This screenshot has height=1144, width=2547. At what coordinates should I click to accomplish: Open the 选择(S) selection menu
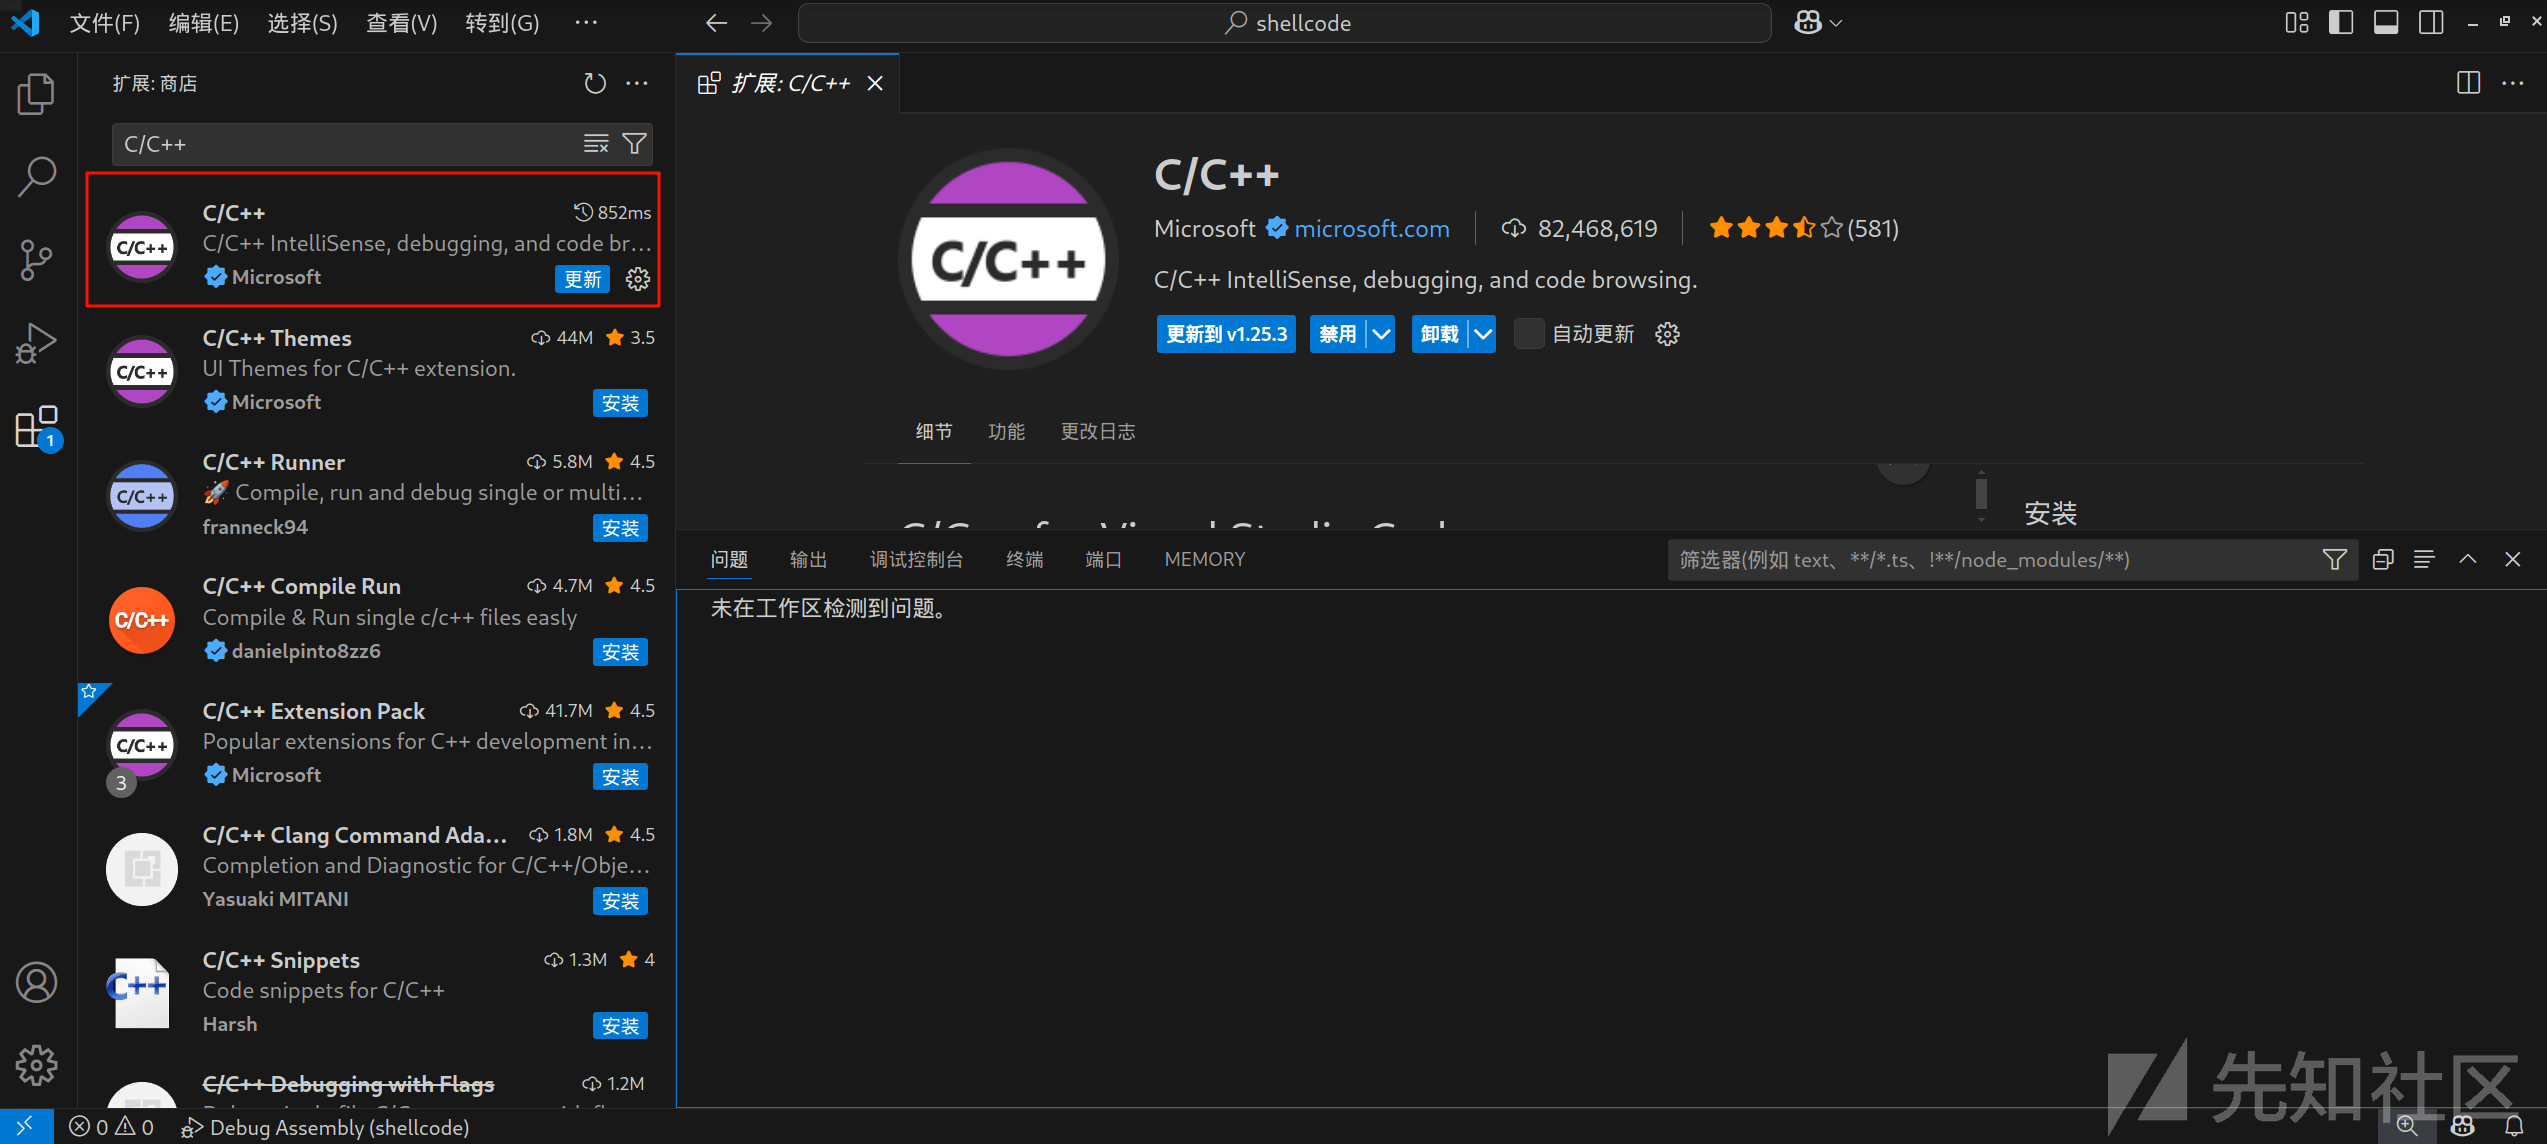[x=302, y=23]
